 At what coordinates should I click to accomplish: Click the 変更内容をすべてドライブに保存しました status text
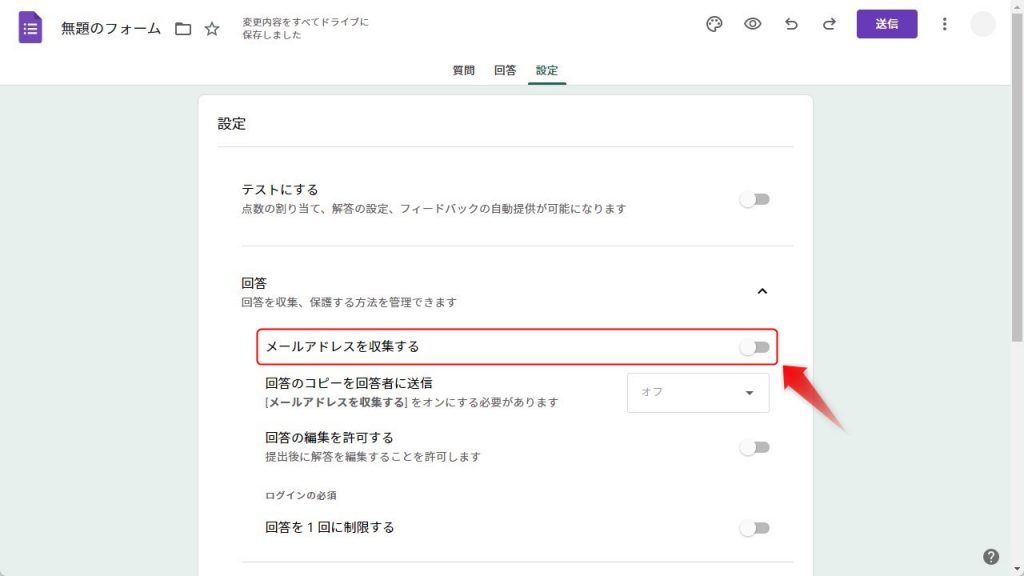(x=306, y=28)
